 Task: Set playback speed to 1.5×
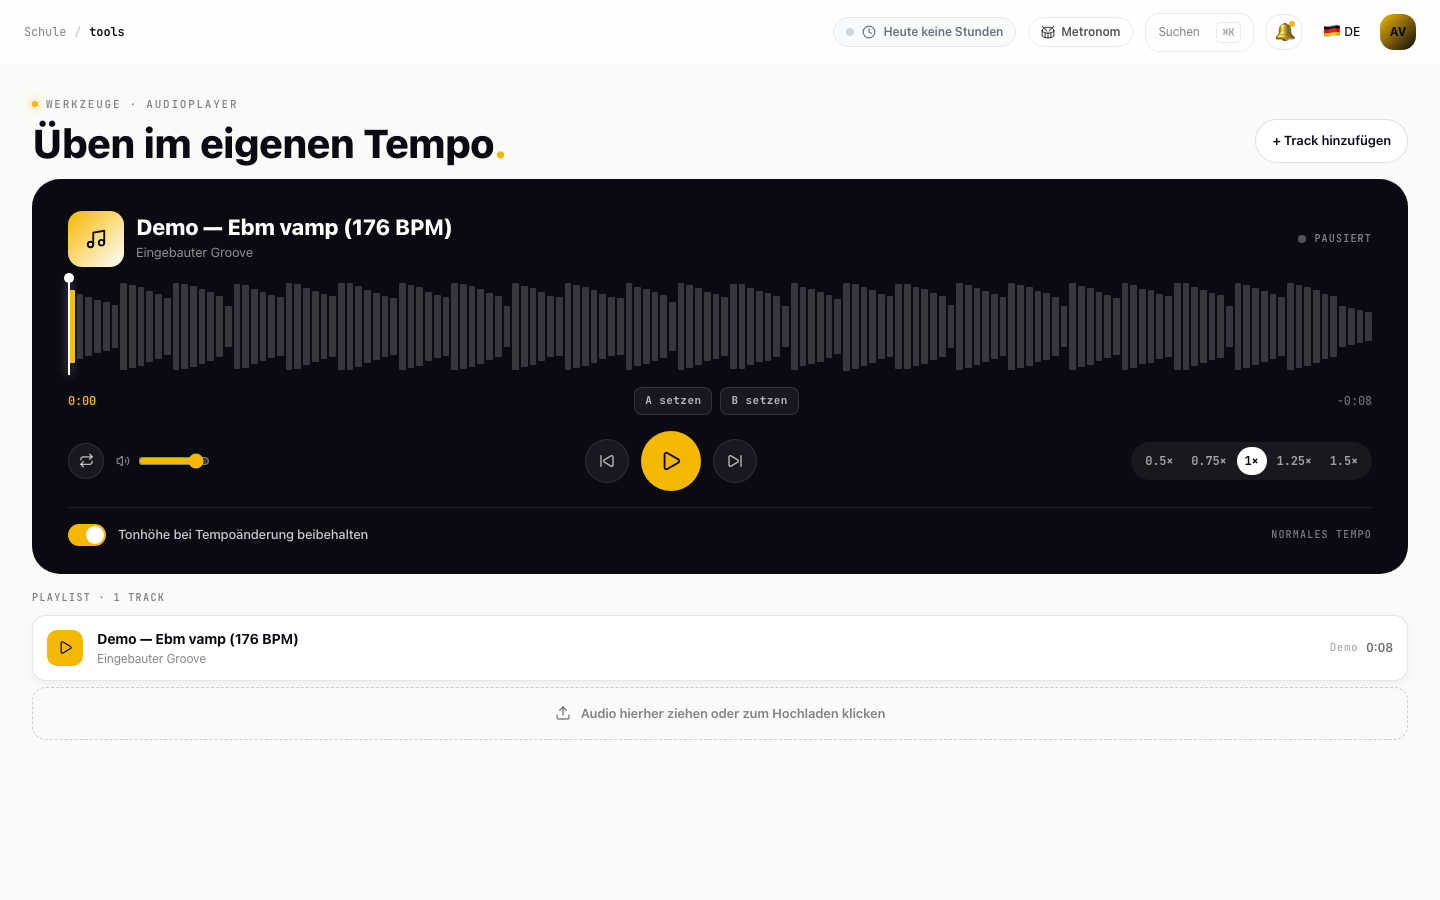(1344, 461)
